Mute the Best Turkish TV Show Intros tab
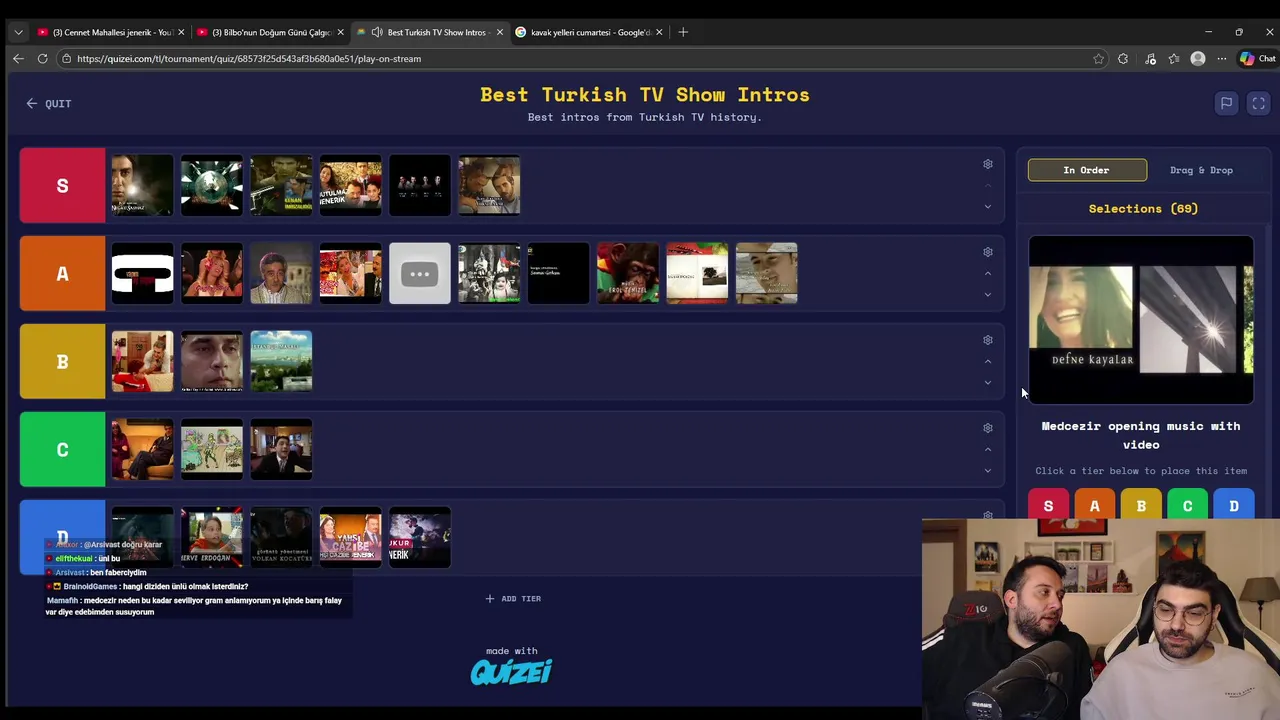The height and width of the screenshot is (720, 1280). coord(376,32)
